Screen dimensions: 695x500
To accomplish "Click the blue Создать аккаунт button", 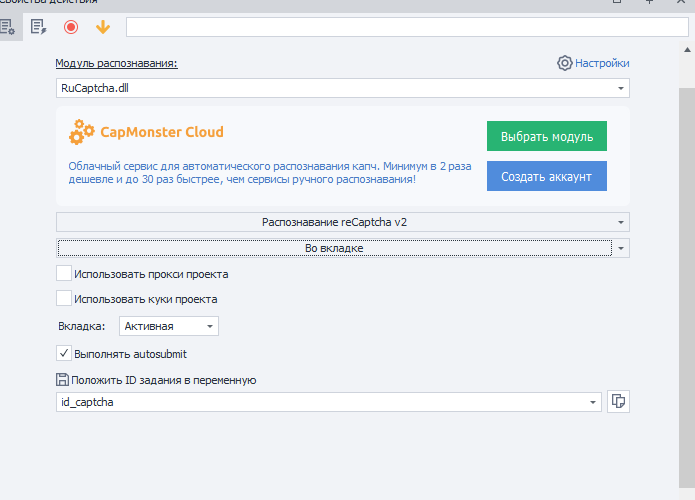I will coord(546,176).
